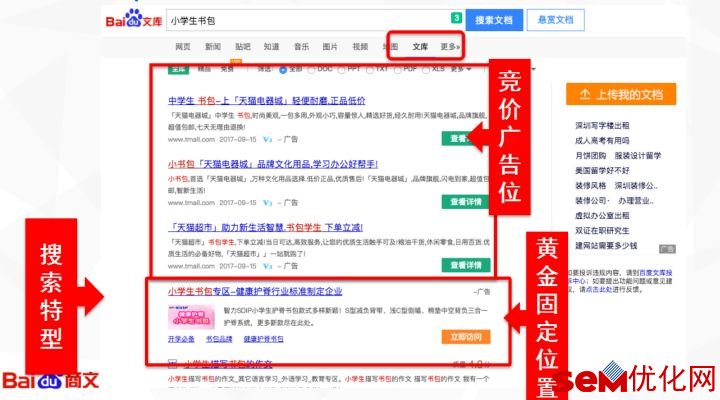Click sidebar link 装修风格
Screen dimensions: 720x400
(591, 186)
